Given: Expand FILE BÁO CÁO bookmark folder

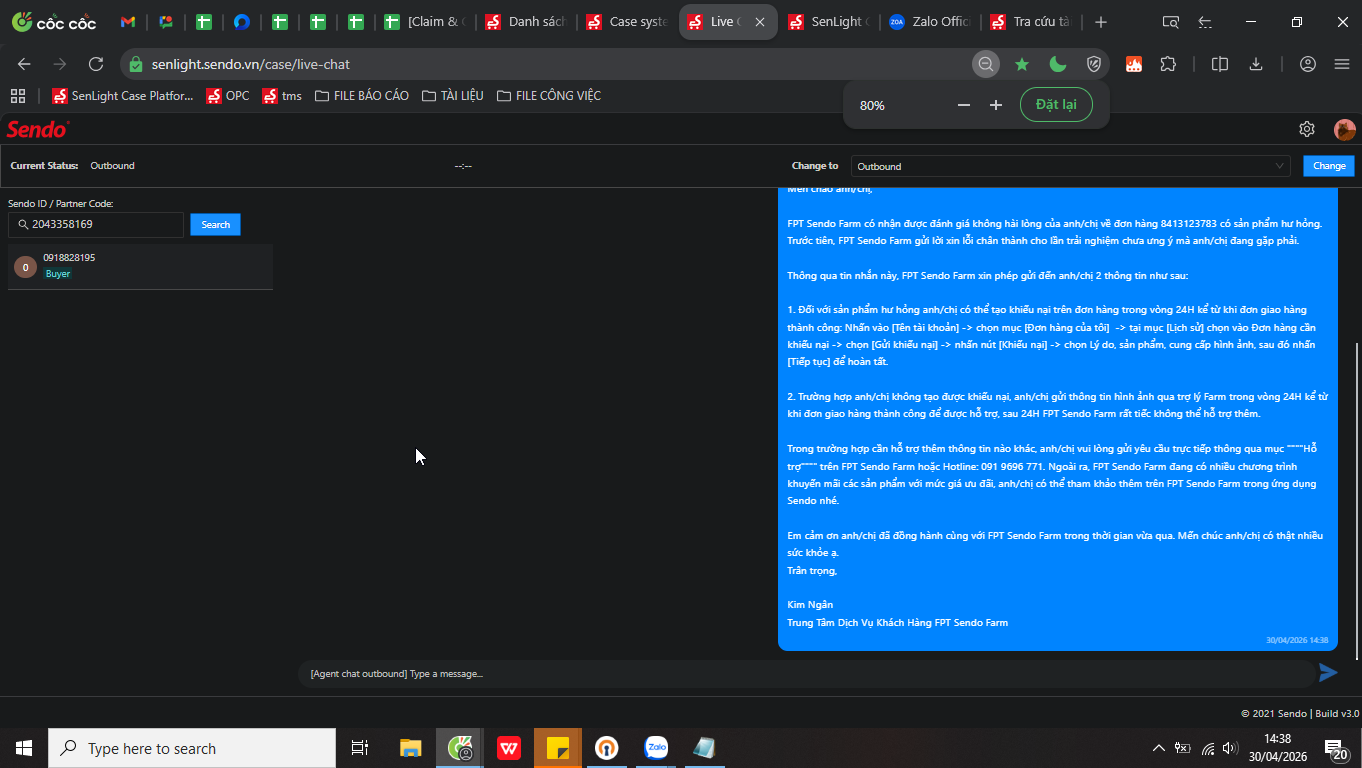Looking at the screenshot, I should (x=362, y=96).
